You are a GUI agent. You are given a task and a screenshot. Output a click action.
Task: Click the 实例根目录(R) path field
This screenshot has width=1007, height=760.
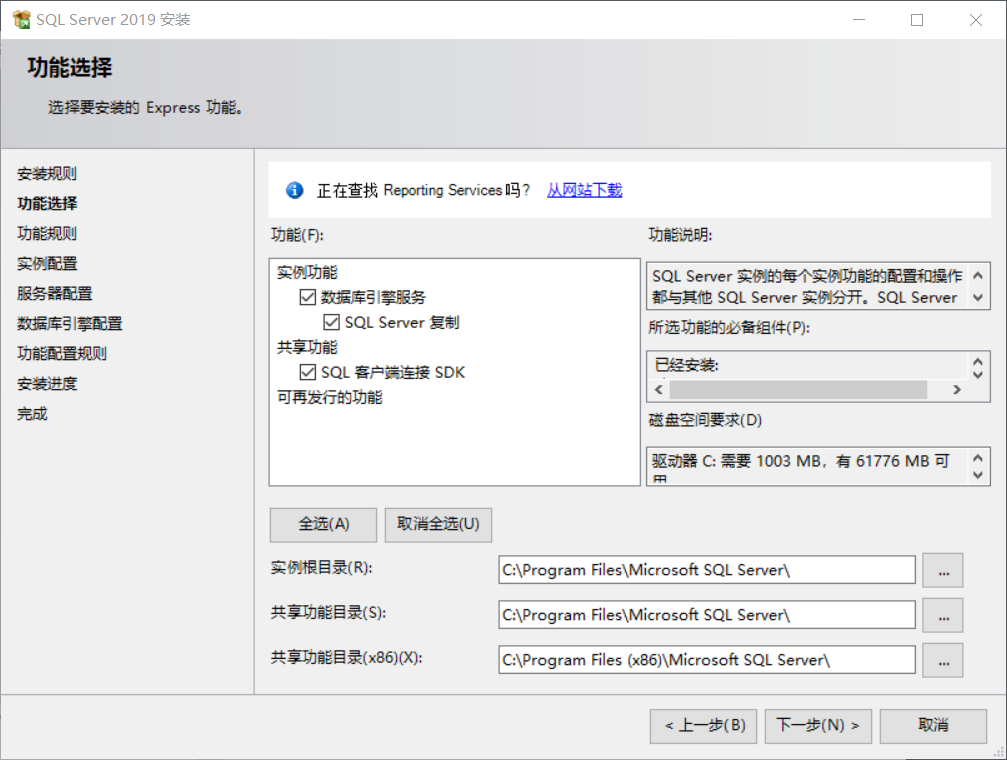click(706, 570)
